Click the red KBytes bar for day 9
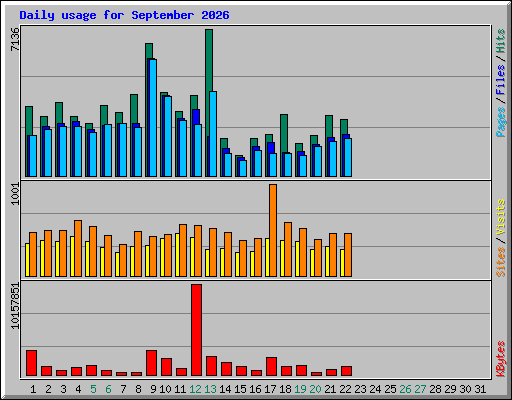Screen dimensions: 512x400 151,363
